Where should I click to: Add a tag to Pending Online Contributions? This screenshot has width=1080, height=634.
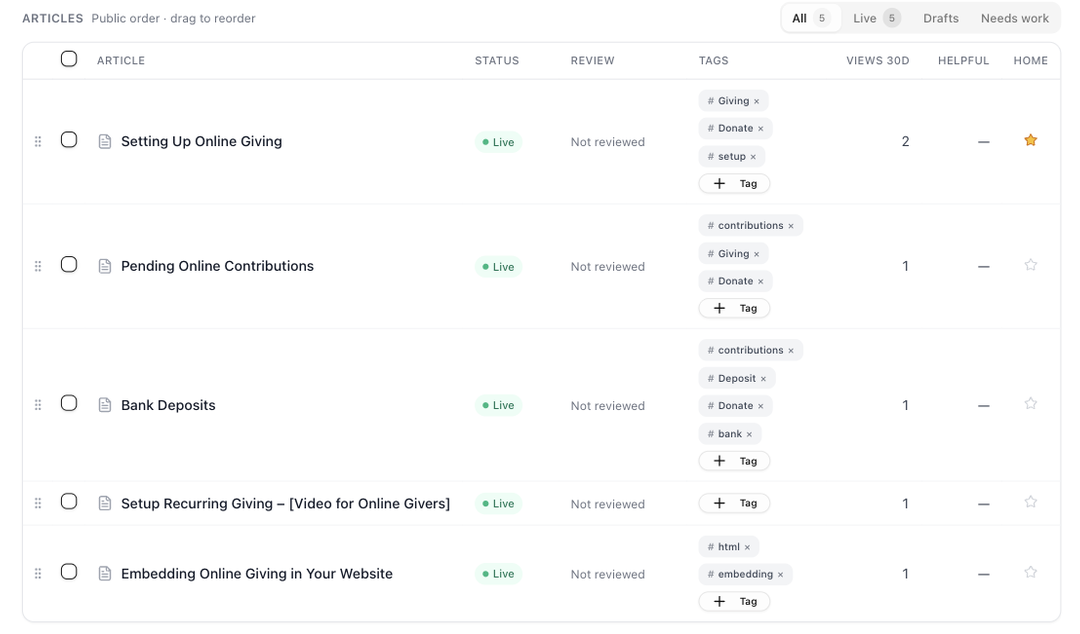click(734, 309)
